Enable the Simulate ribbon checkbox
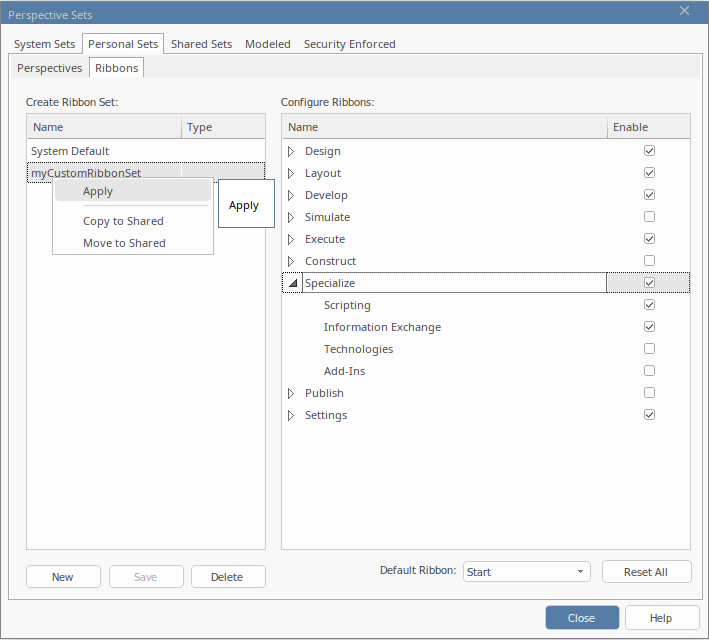709x640 pixels. click(x=649, y=217)
